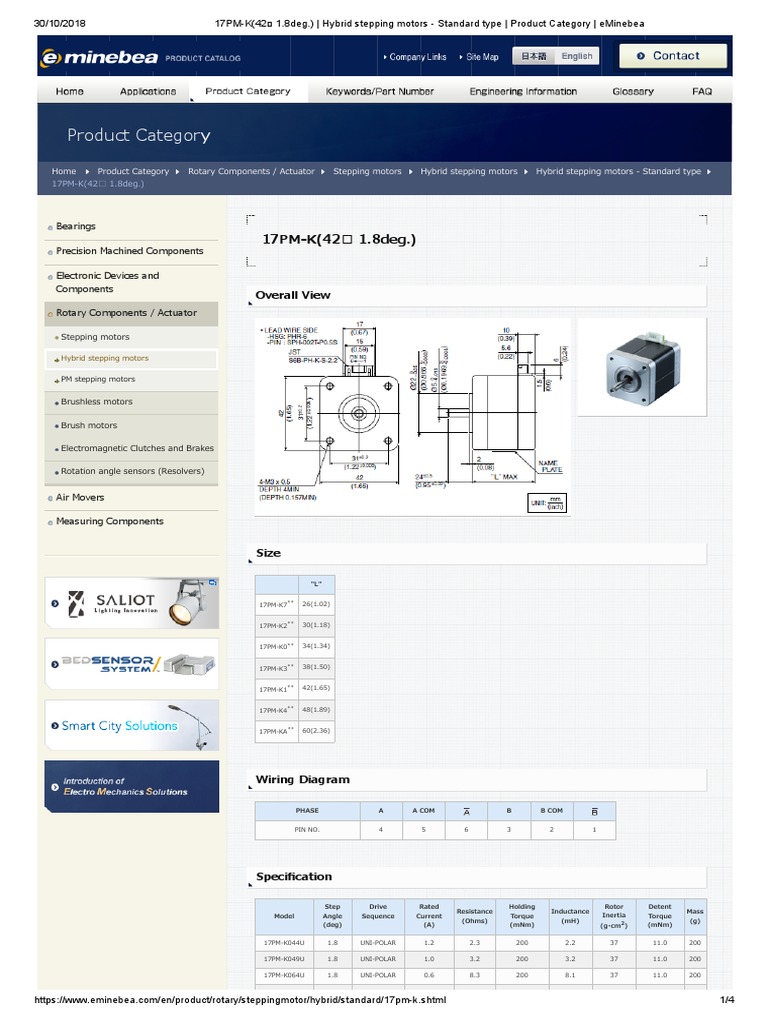
Task: Open Introduction of Electro Mechanics Solutions banner
Action: (132, 786)
